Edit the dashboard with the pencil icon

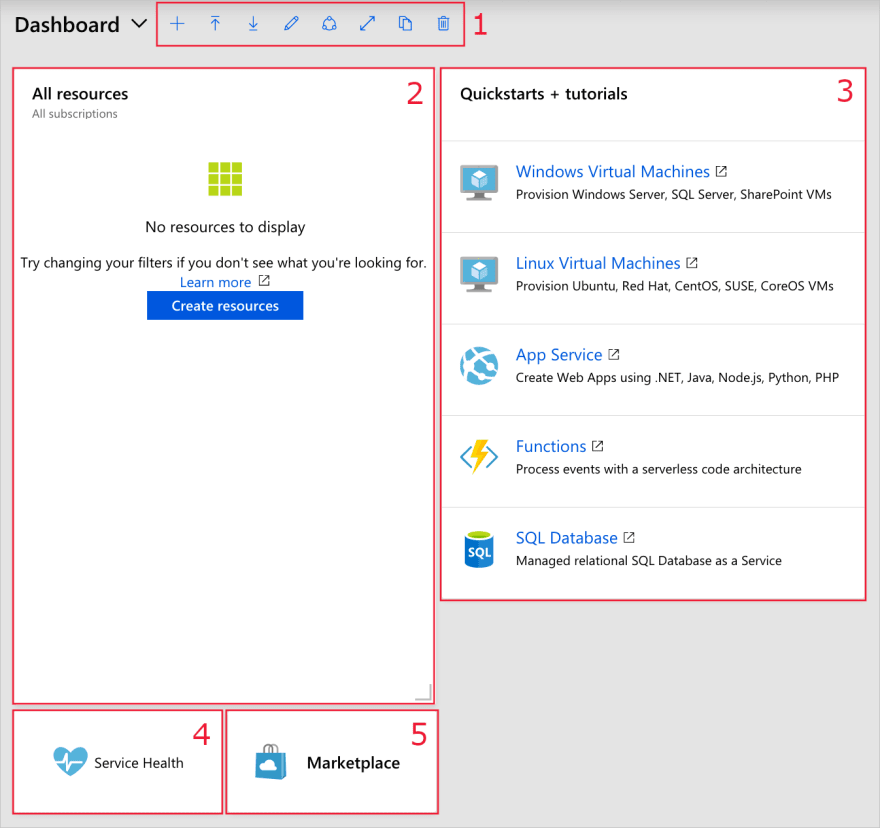point(291,24)
